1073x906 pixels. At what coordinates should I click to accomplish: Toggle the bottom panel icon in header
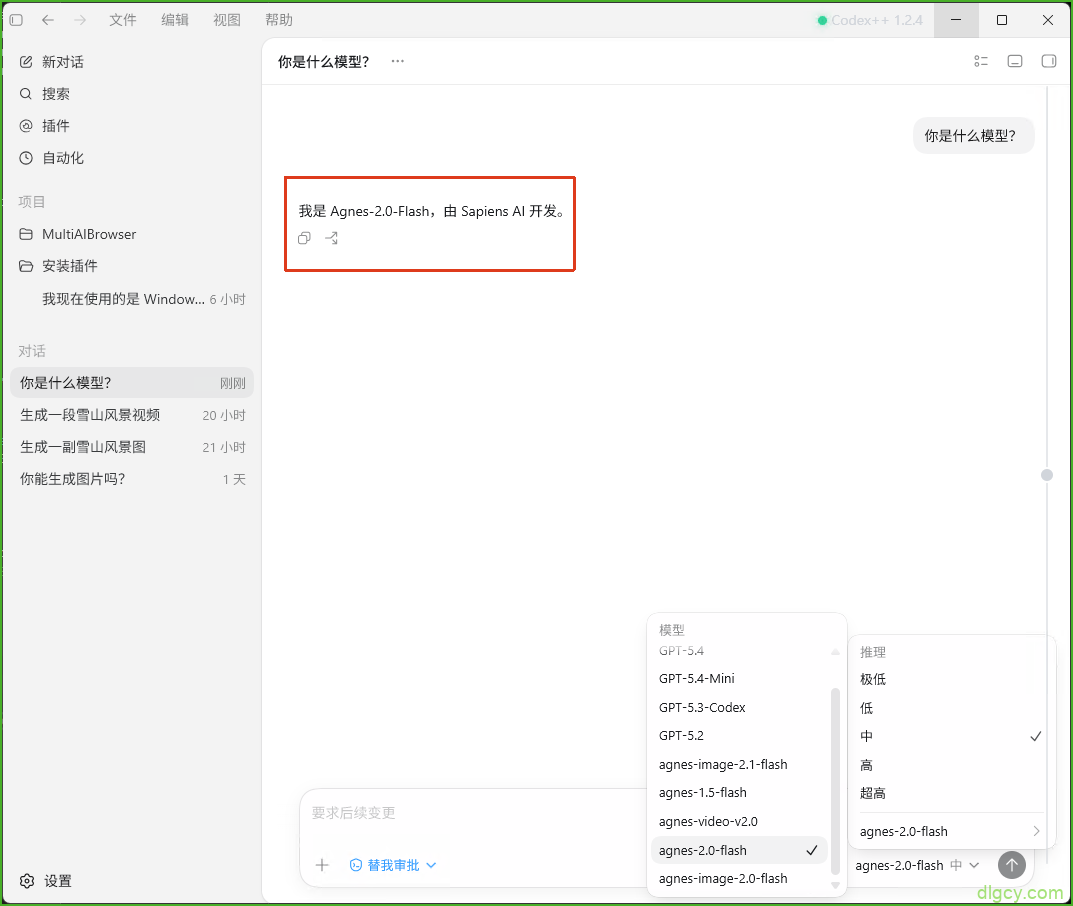tap(1015, 61)
